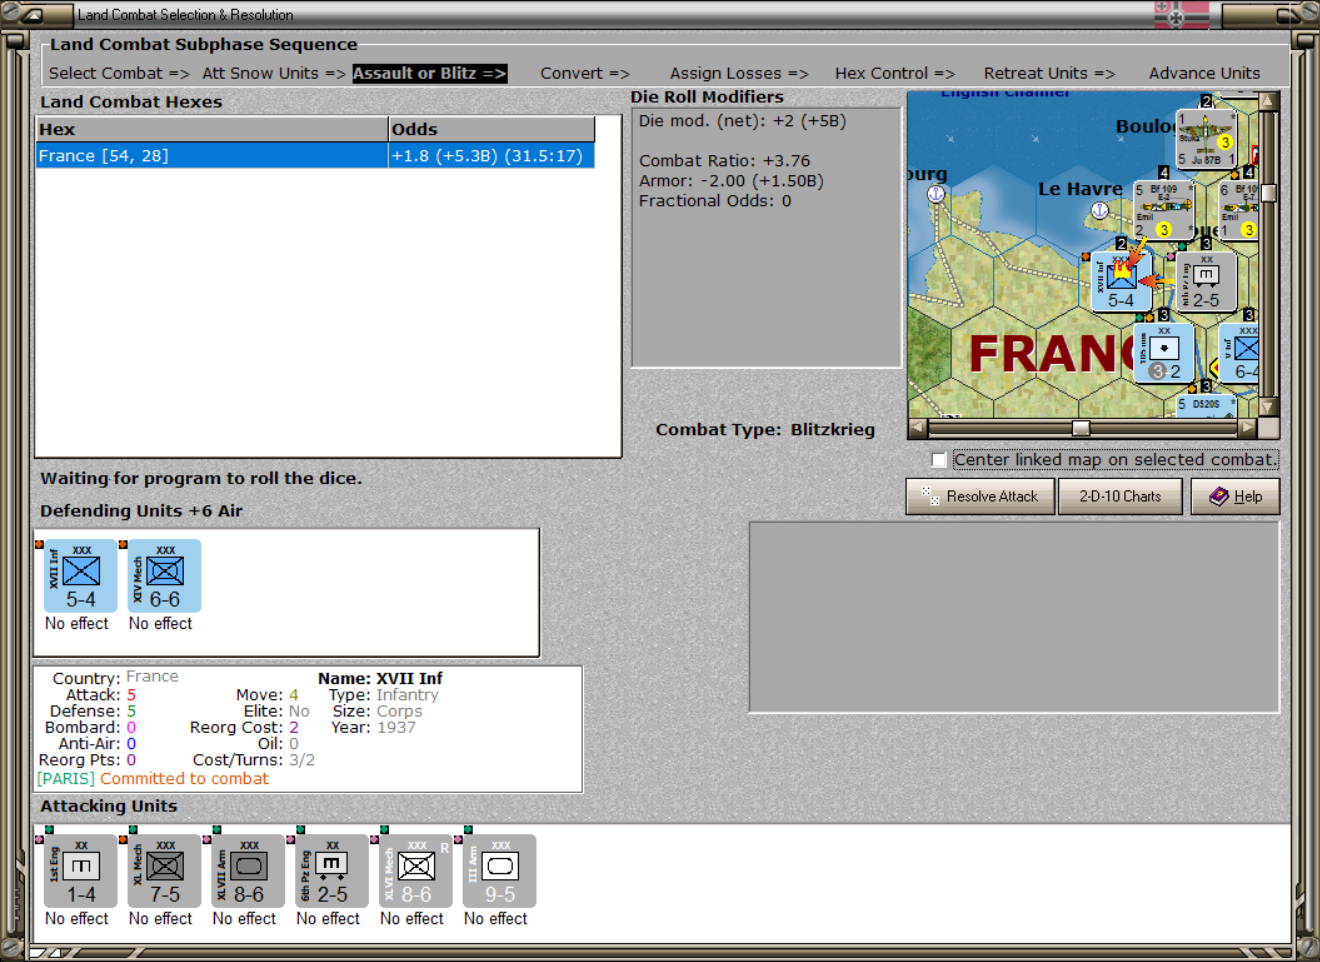Click the Bf 109 aircraft counter near Le Havre
The width and height of the screenshot is (1320, 962).
tap(1163, 209)
